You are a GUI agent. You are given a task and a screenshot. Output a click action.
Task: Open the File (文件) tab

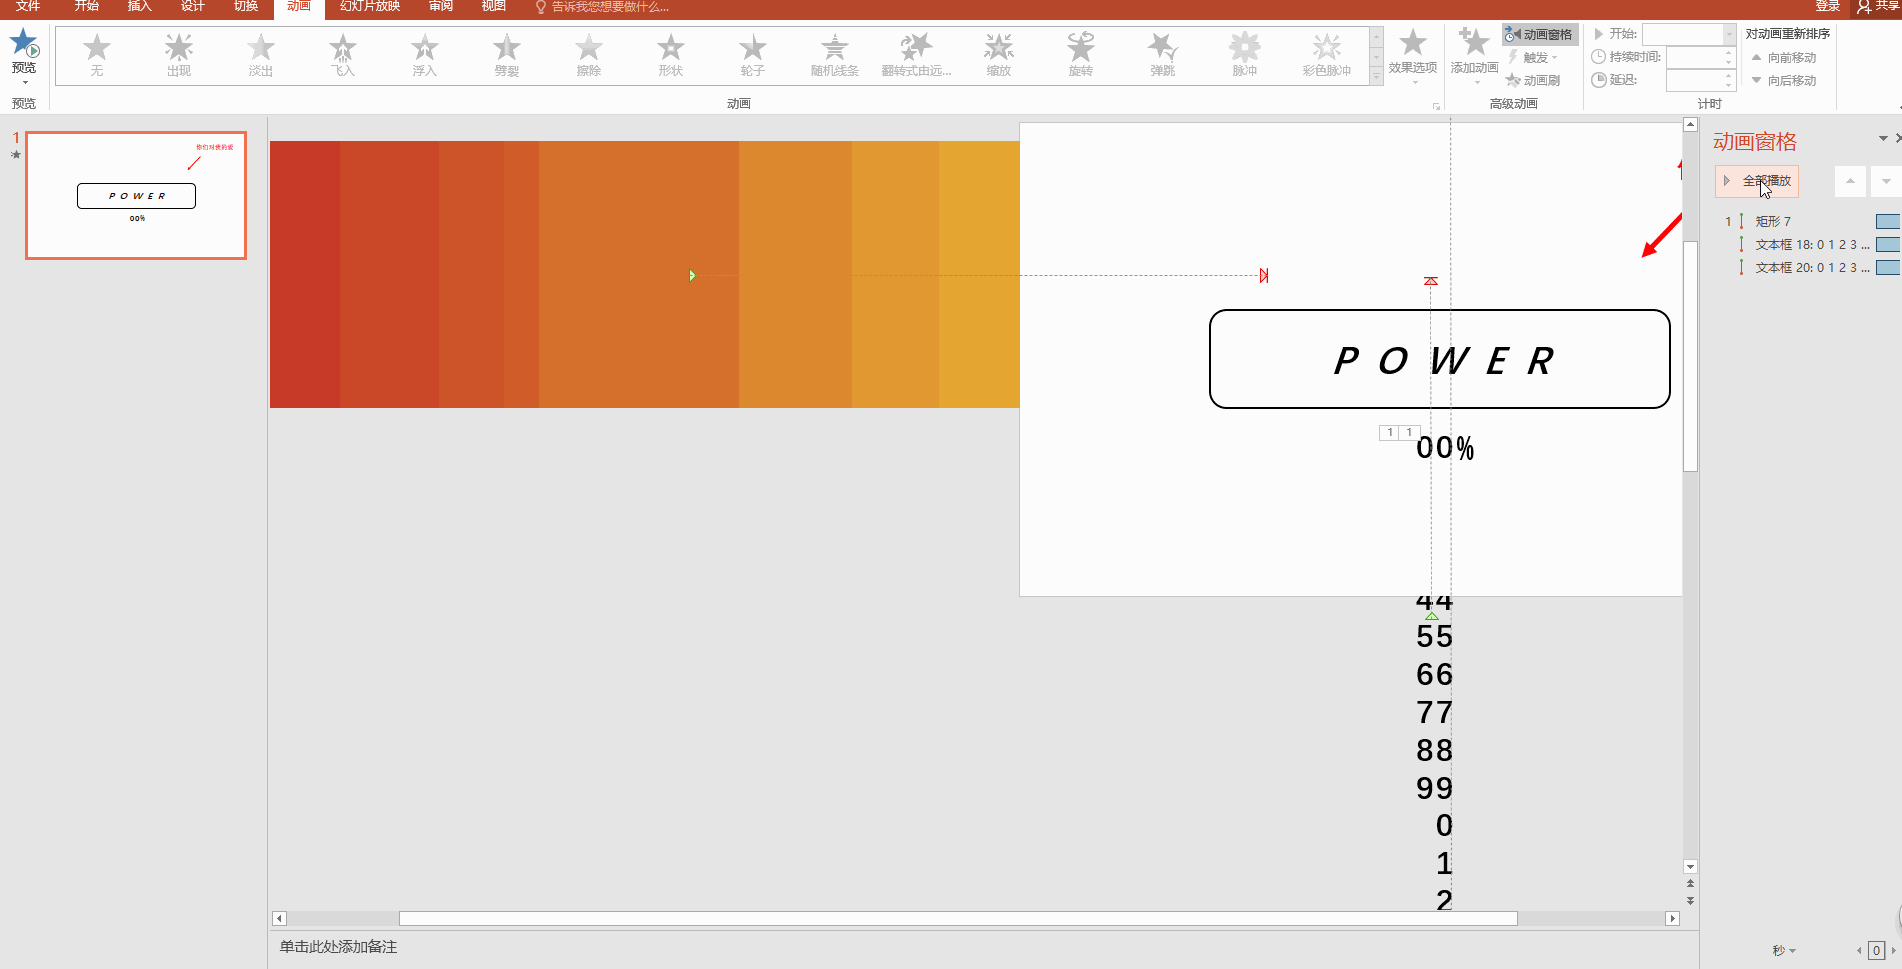tap(28, 6)
